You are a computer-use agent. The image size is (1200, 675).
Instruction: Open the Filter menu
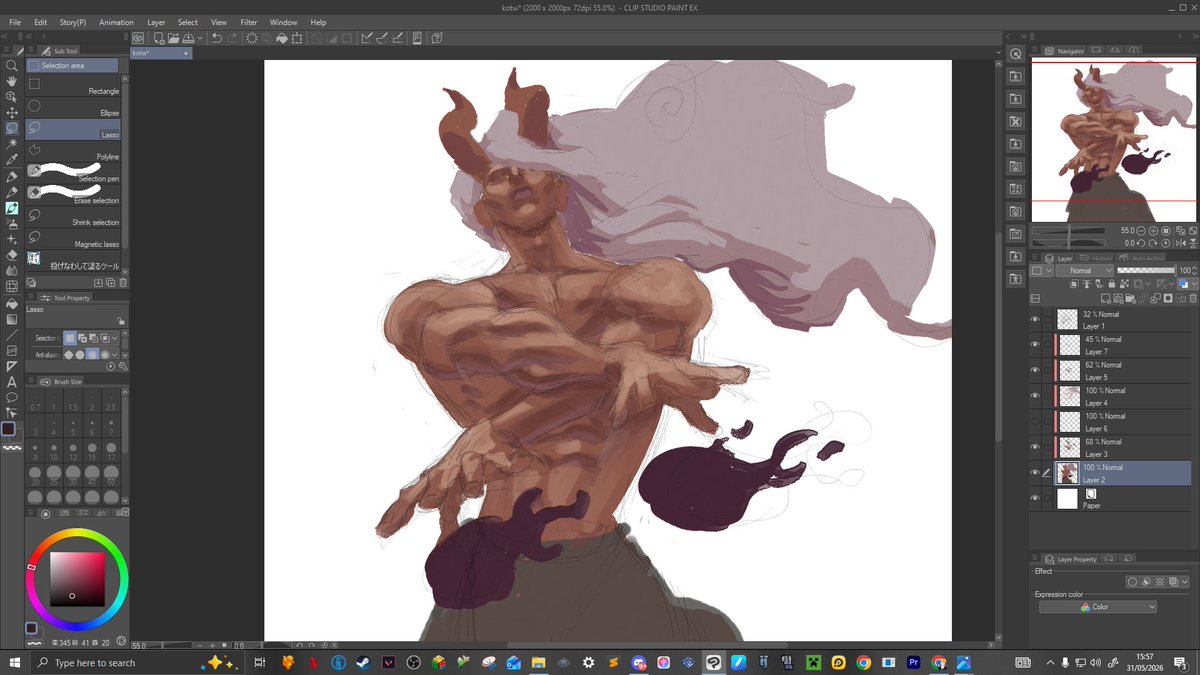(249, 22)
